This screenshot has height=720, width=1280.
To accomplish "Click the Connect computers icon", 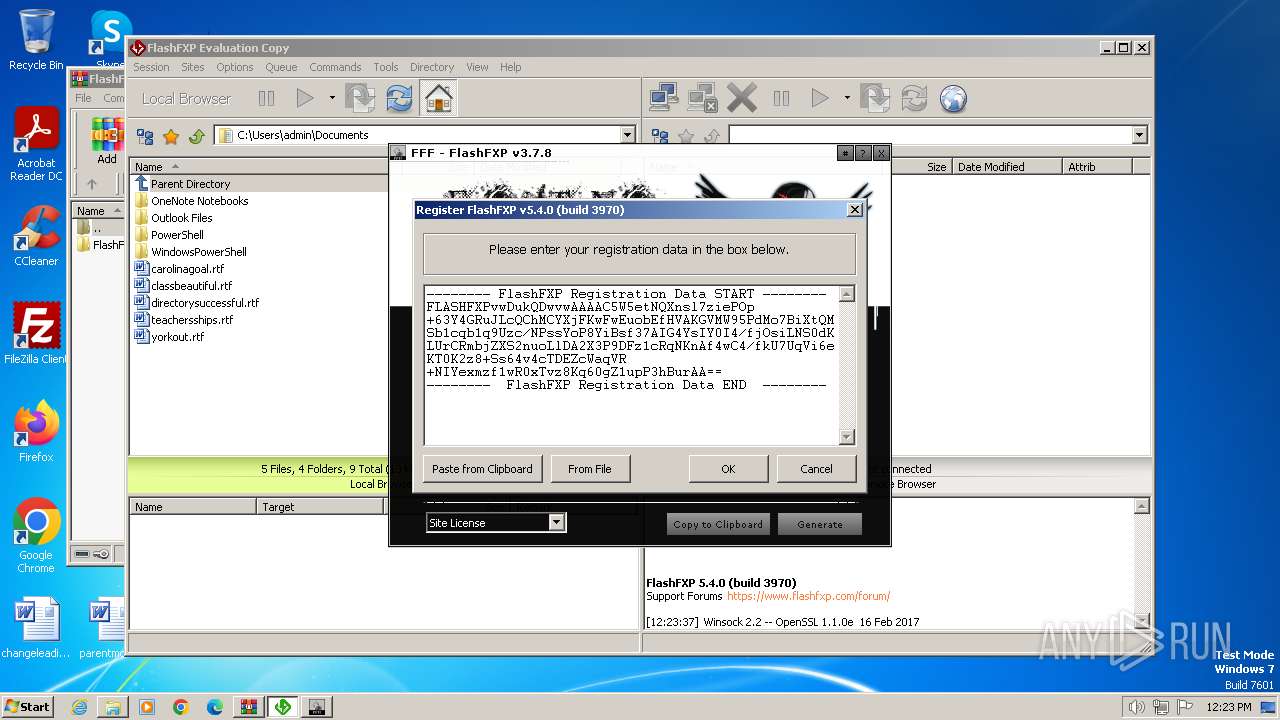I will (663, 98).
